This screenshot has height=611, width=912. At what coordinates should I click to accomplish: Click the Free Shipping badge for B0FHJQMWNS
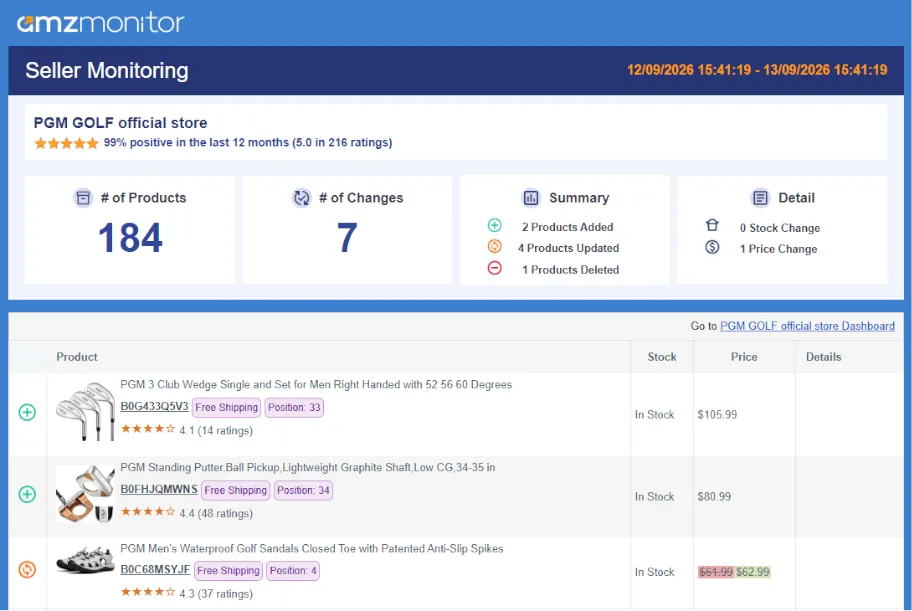coord(236,490)
